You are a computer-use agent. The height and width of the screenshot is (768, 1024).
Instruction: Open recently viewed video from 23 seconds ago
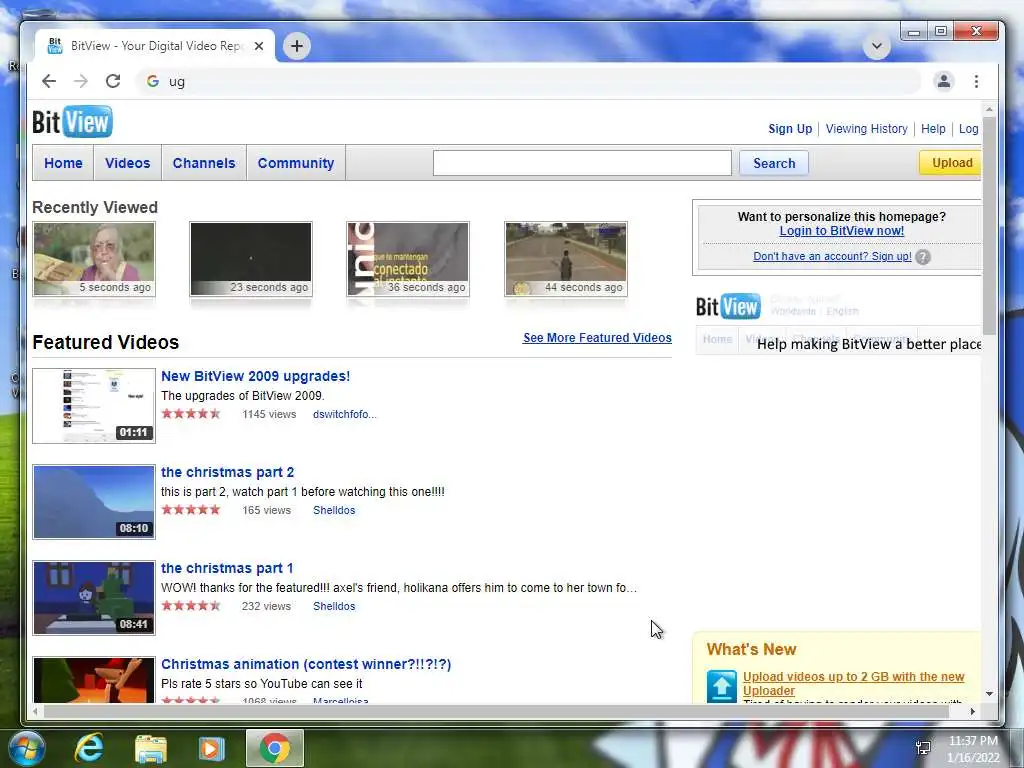251,259
